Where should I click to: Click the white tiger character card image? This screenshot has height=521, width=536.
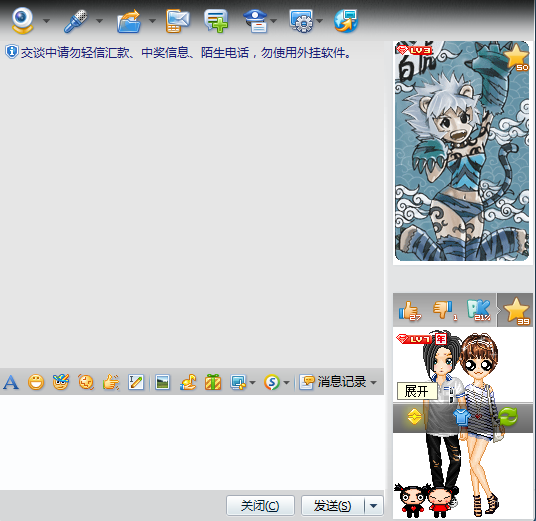462,151
